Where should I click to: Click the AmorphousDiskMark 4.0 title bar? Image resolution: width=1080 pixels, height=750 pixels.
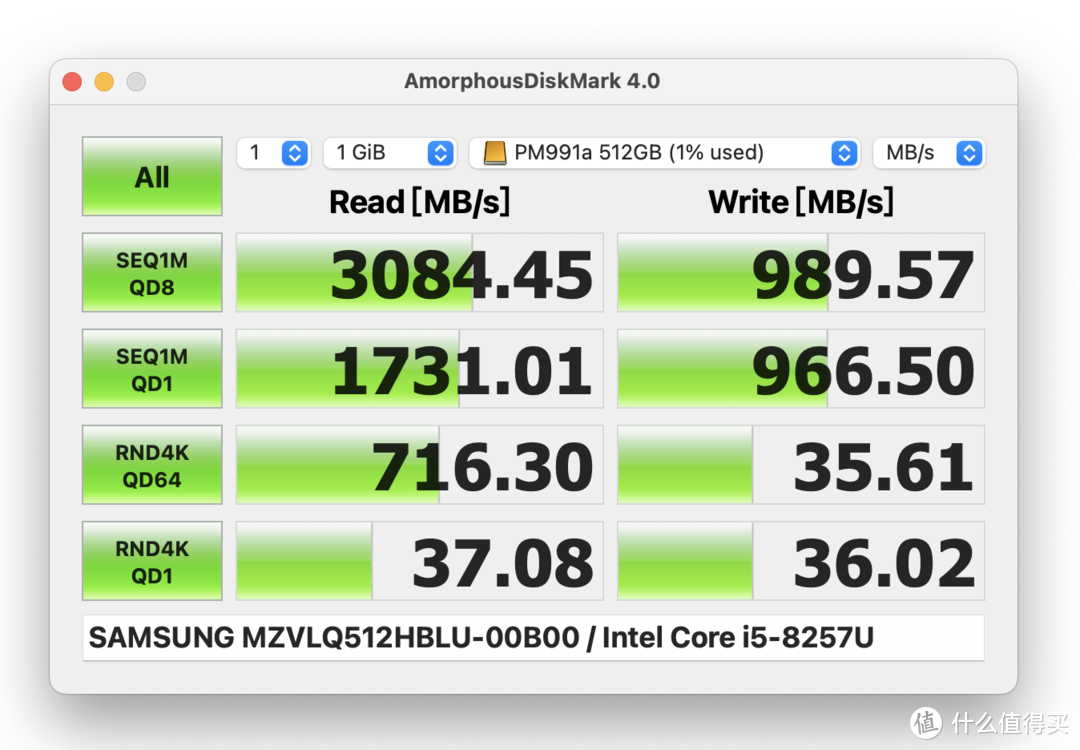click(532, 81)
